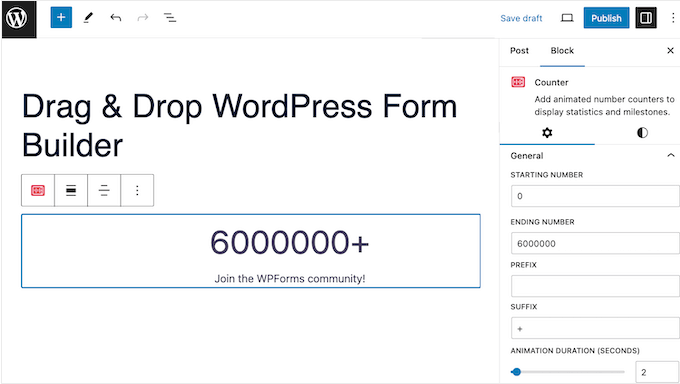
Task: Click the post title Drag & Drop WordPress Form Builder
Action: tap(240, 125)
